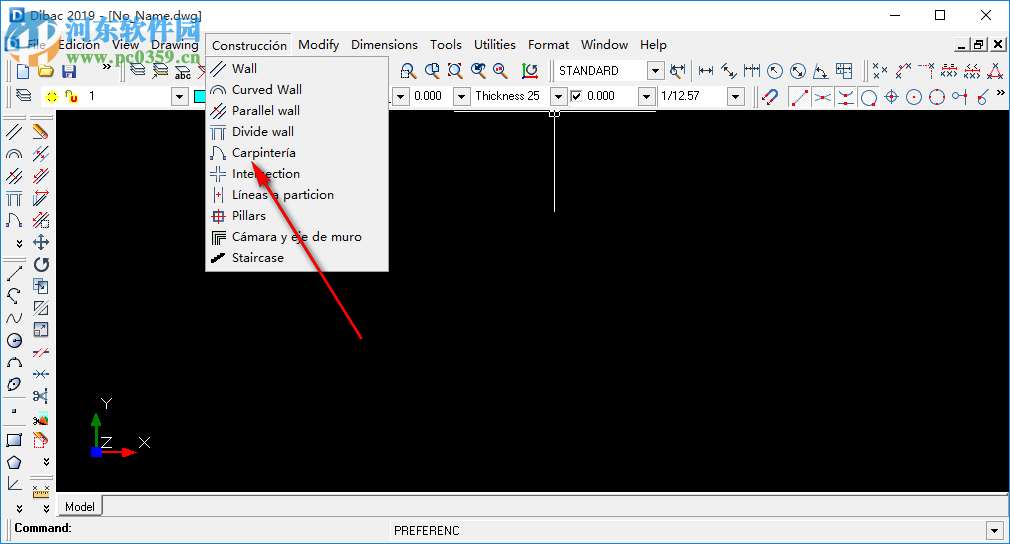This screenshot has width=1010, height=544.
Task: Select the circle drawing tool in sidebar
Action: (x=14, y=341)
